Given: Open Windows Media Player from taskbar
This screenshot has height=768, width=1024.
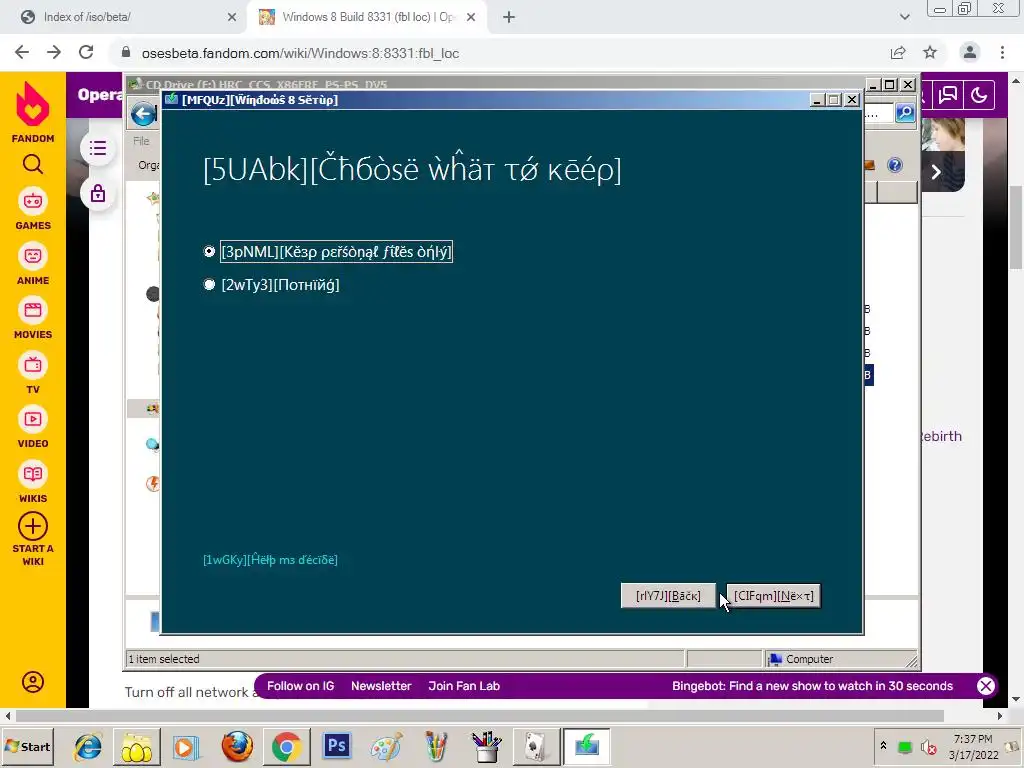Looking at the screenshot, I should point(185,746).
